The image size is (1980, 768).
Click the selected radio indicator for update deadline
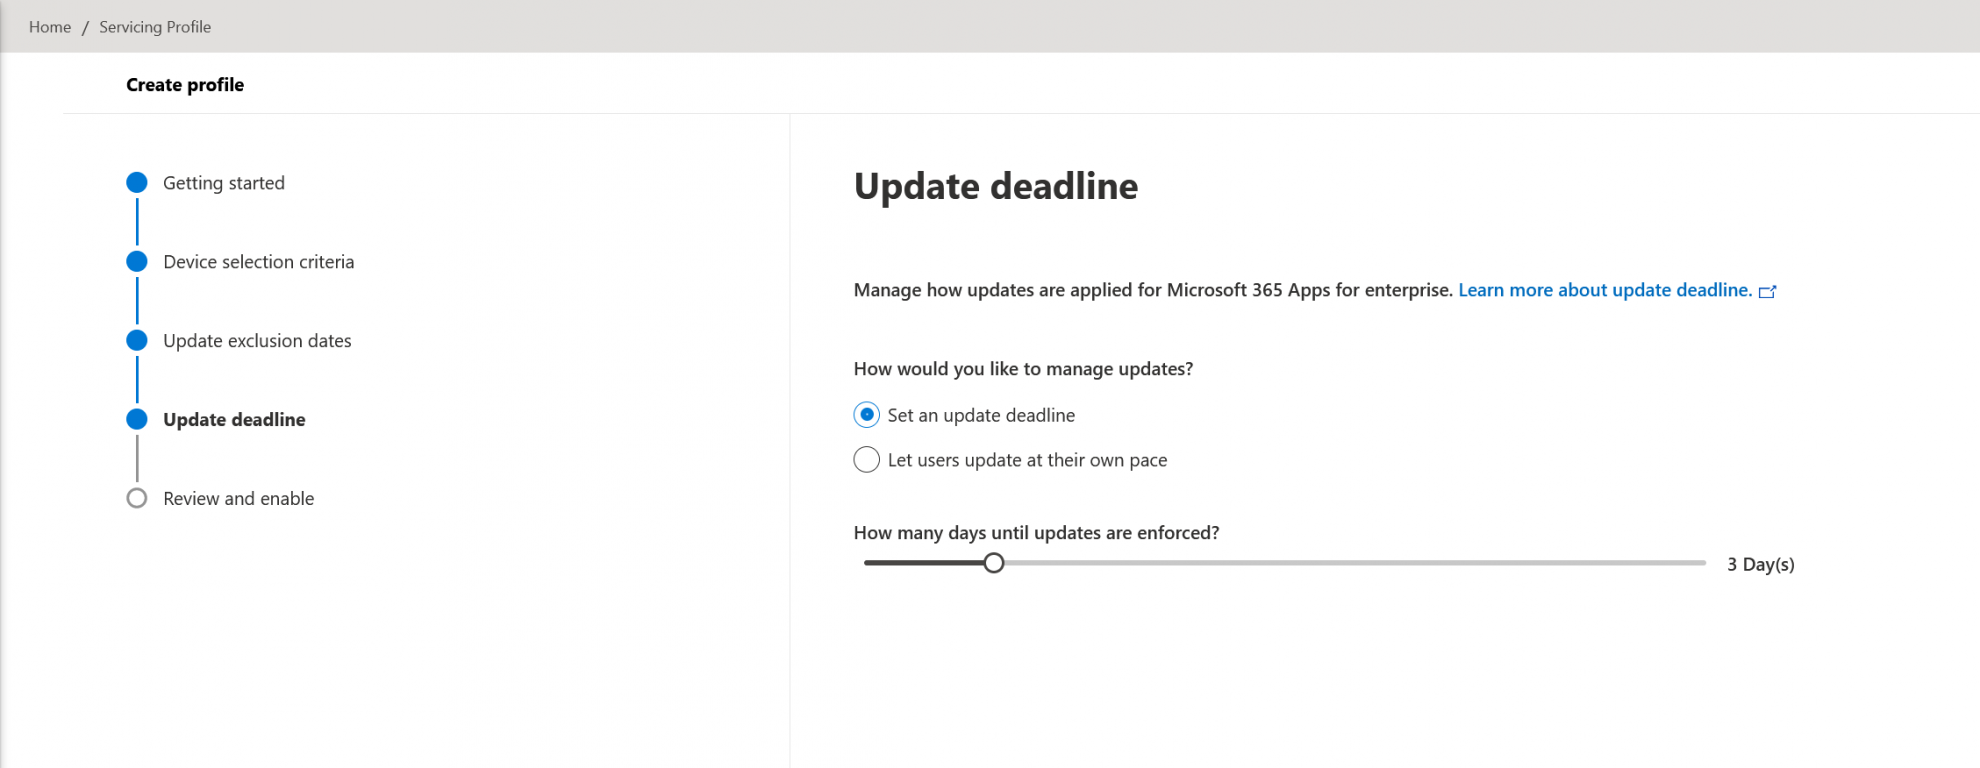(866, 414)
